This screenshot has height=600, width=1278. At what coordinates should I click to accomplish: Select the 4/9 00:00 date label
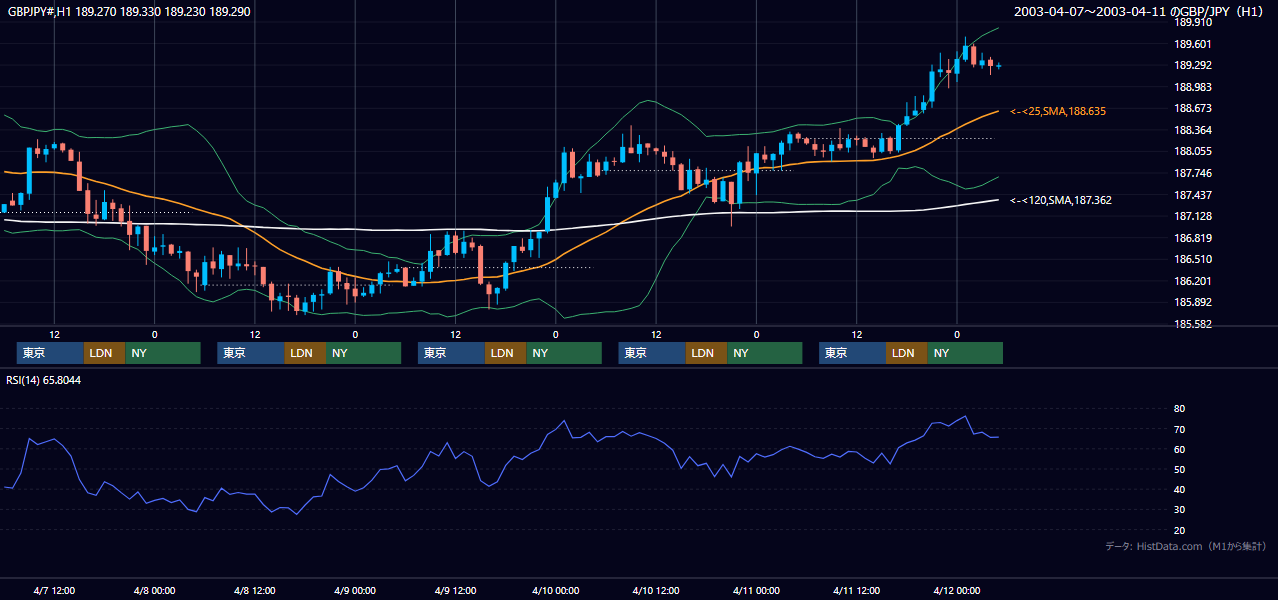pos(355,590)
